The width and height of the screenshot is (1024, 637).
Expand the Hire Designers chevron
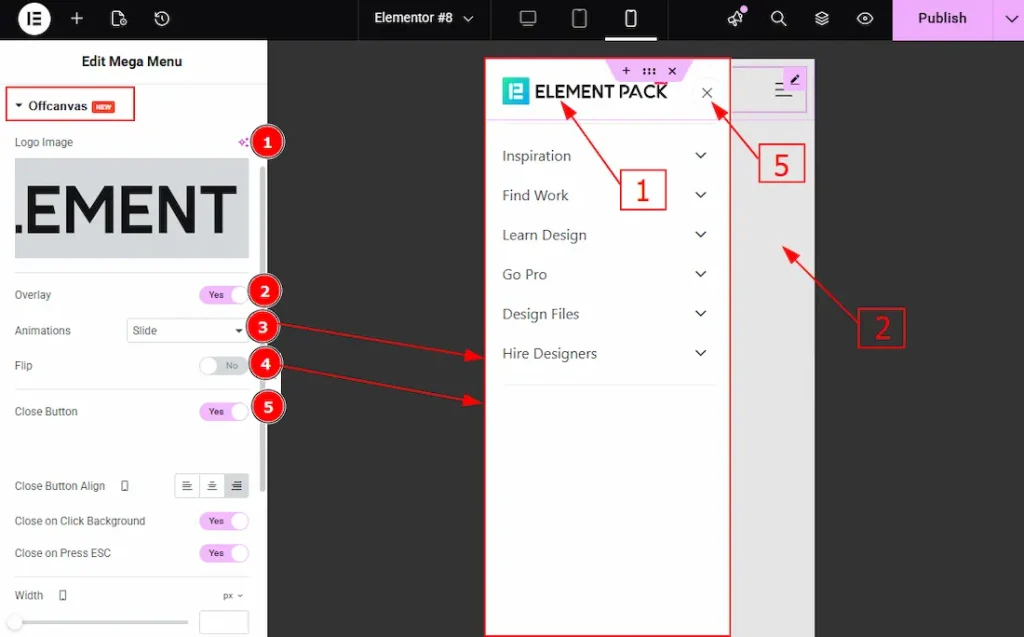coord(701,353)
